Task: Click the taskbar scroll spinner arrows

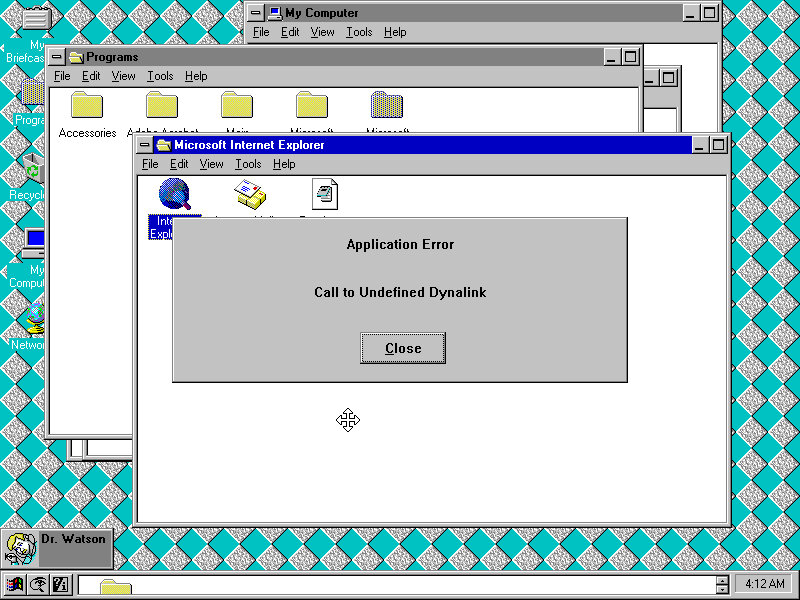Action: click(722, 585)
